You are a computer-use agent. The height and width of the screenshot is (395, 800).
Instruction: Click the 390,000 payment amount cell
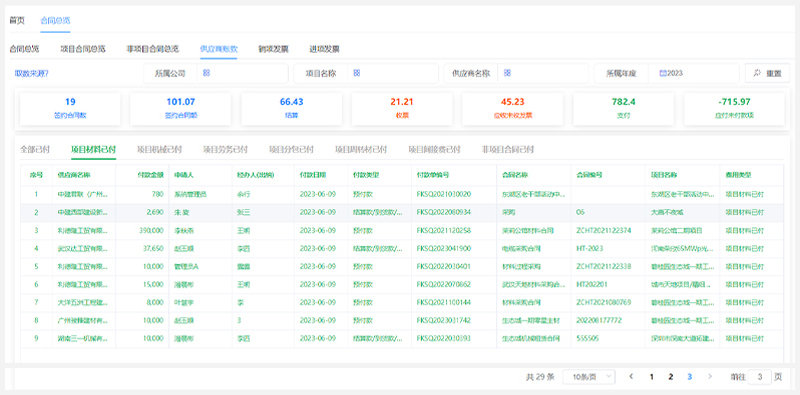151,230
